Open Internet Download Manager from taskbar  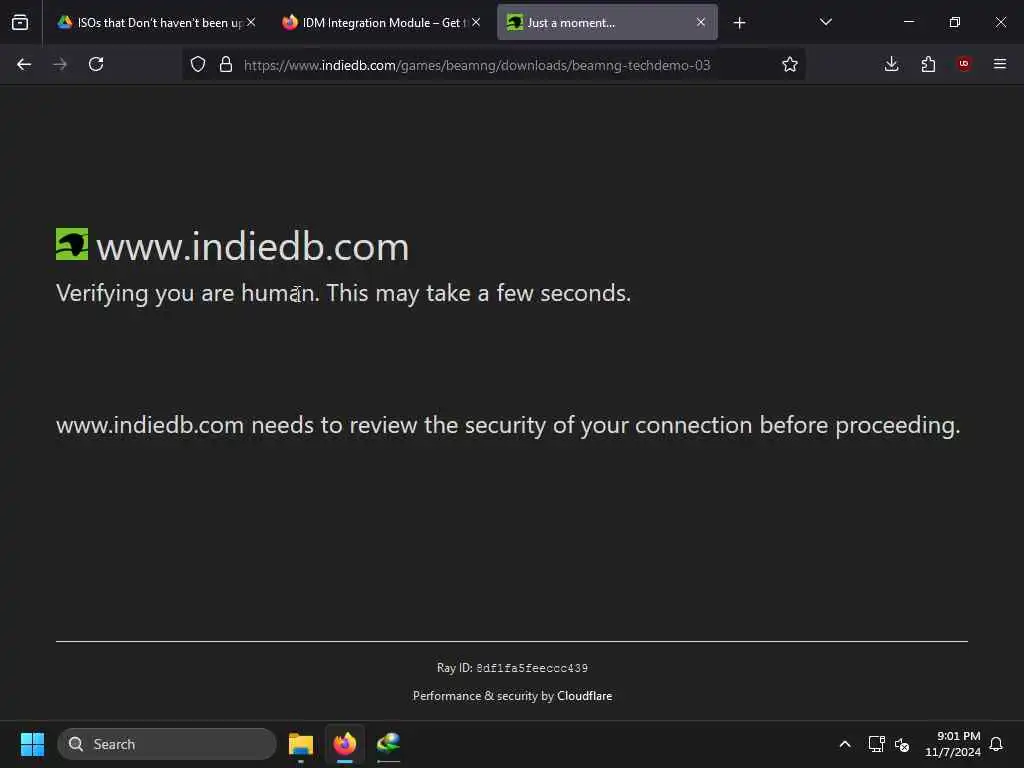pyautogui.click(x=389, y=744)
